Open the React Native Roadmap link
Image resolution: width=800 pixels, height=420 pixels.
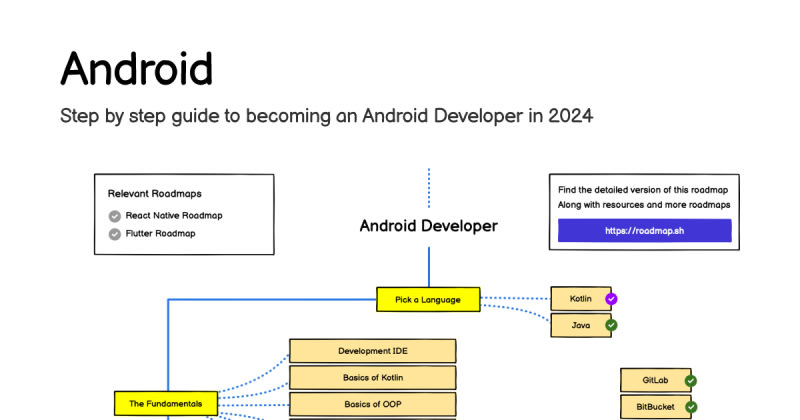[174, 215]
